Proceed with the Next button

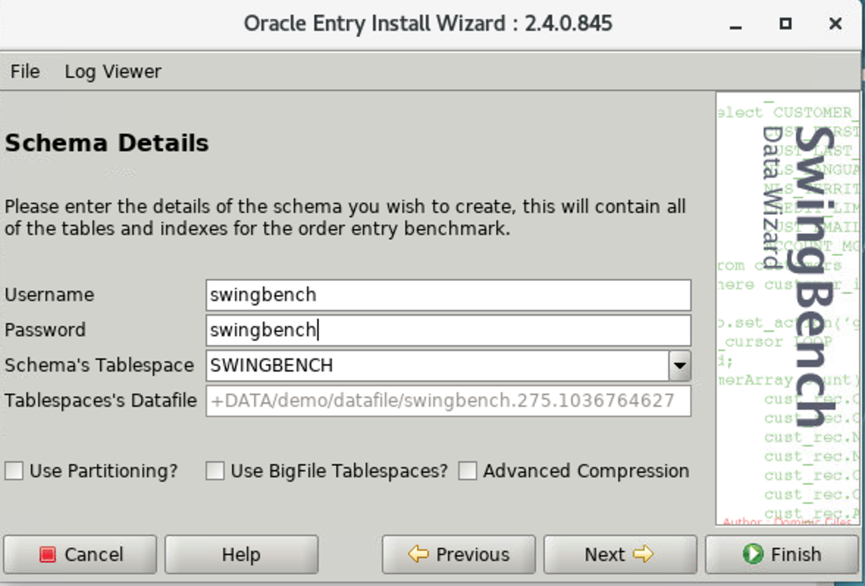(x=620, y=554)
